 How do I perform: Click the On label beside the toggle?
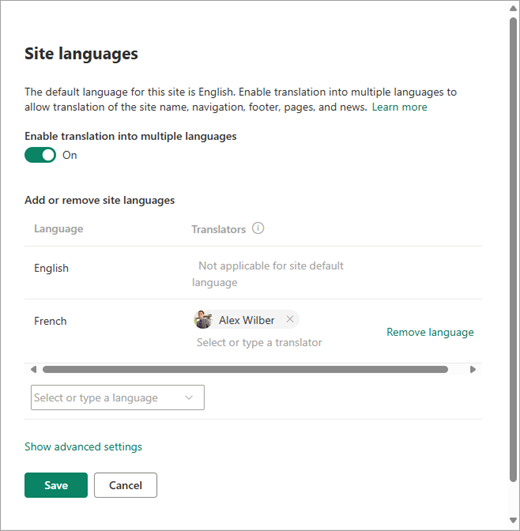pyautogui.click(x=70, y=155)
